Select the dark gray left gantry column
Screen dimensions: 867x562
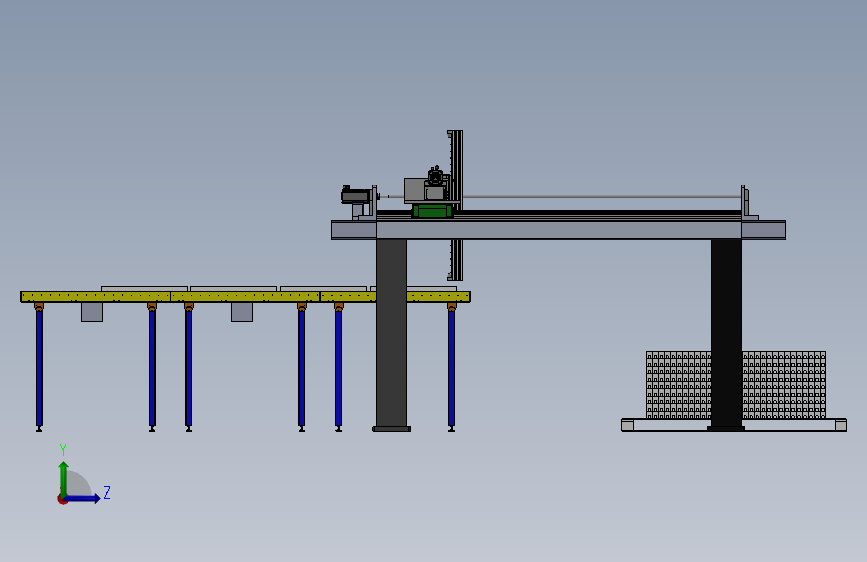391,333
